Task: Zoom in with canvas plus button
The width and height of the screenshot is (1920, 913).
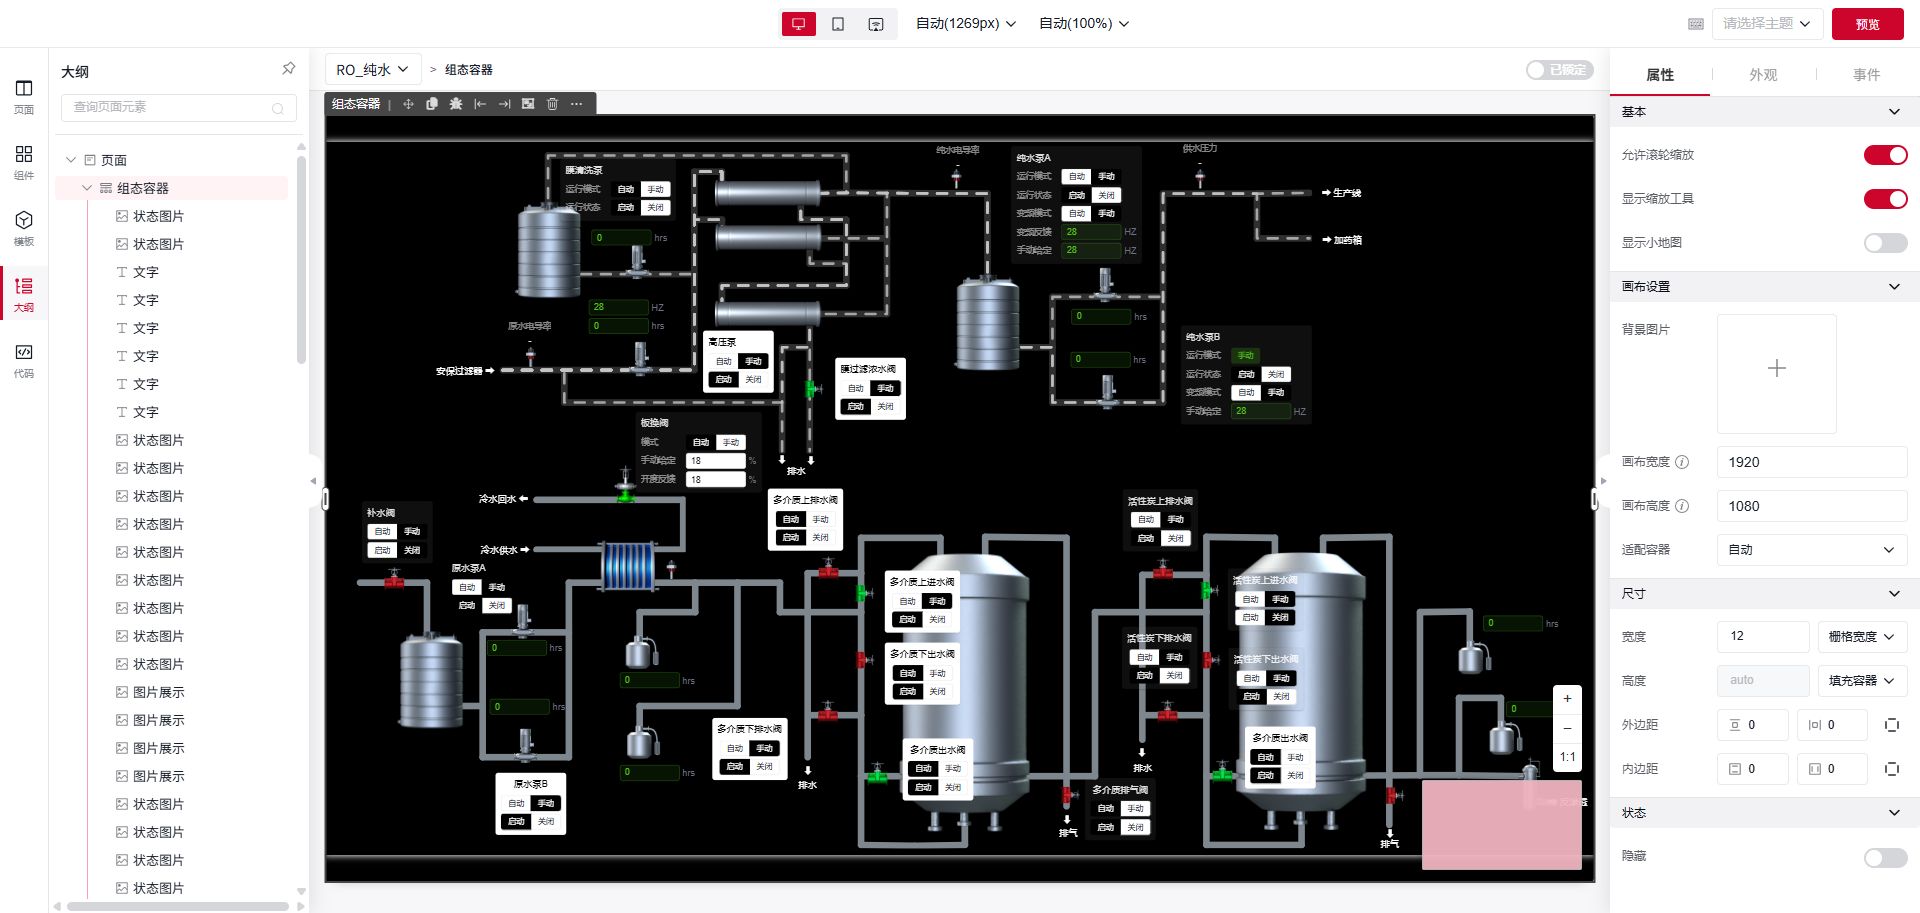Action: [x=1567, y=698]
